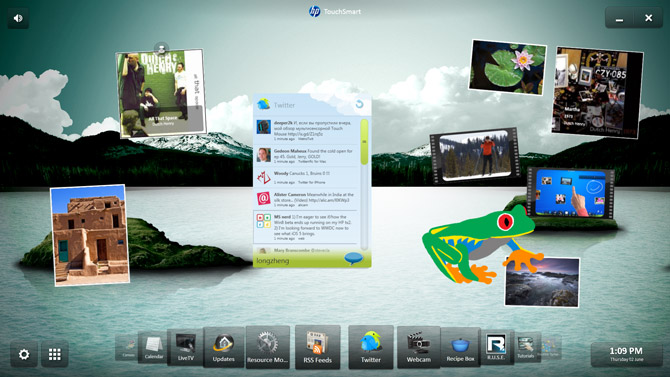670x377 pixels.
Task: Show all apps grid
Action: click(x=55, y=354)
